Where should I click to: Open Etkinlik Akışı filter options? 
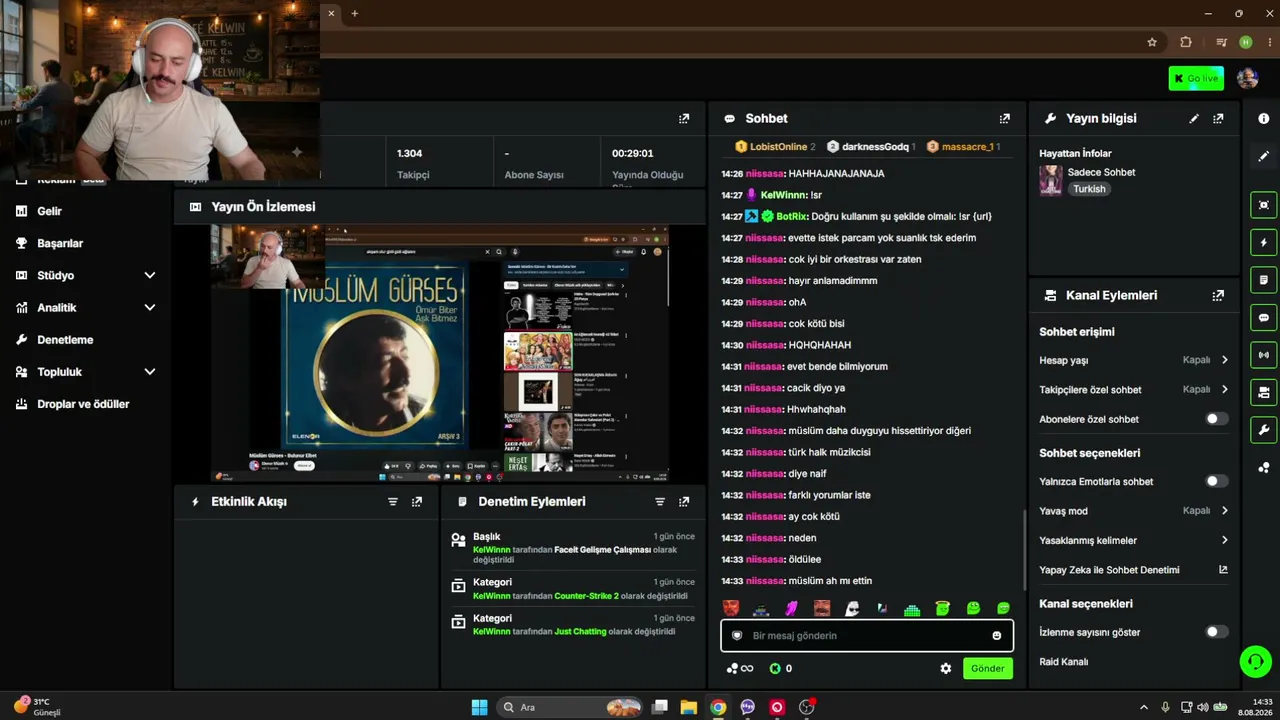tap(393, 501)
